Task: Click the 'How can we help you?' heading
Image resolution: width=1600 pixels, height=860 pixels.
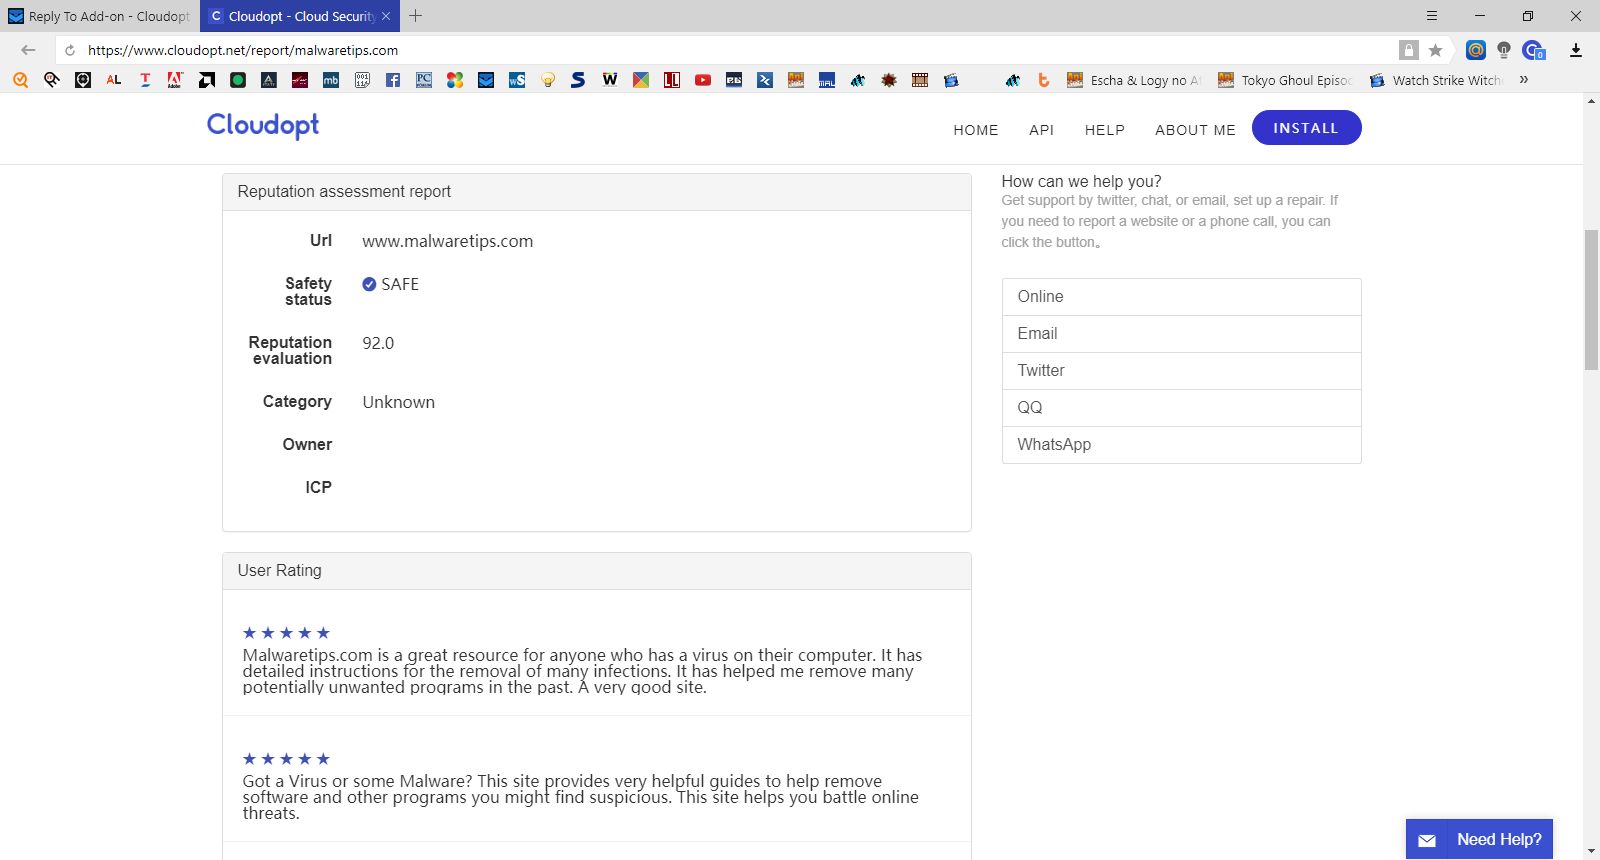Action: [1081, 181]
